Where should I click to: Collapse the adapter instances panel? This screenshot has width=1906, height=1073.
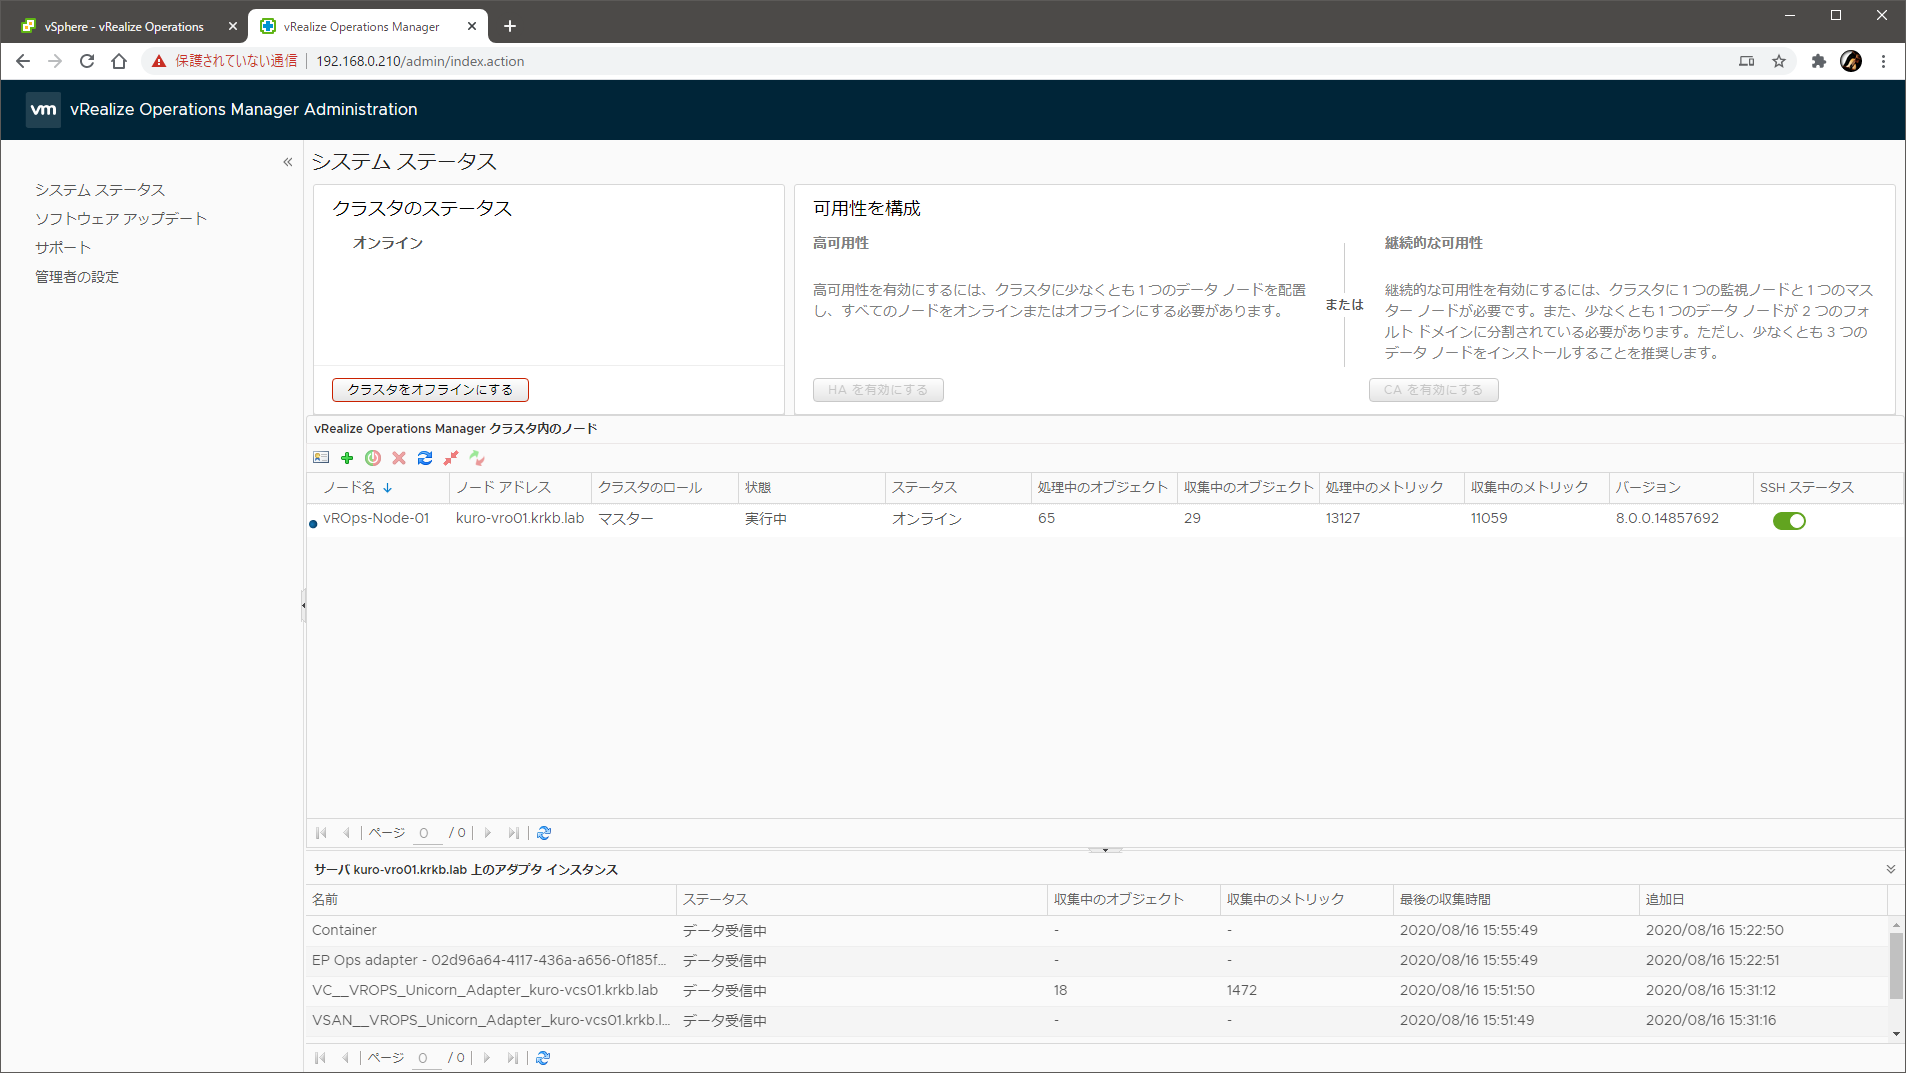[x=1890, y=869]
